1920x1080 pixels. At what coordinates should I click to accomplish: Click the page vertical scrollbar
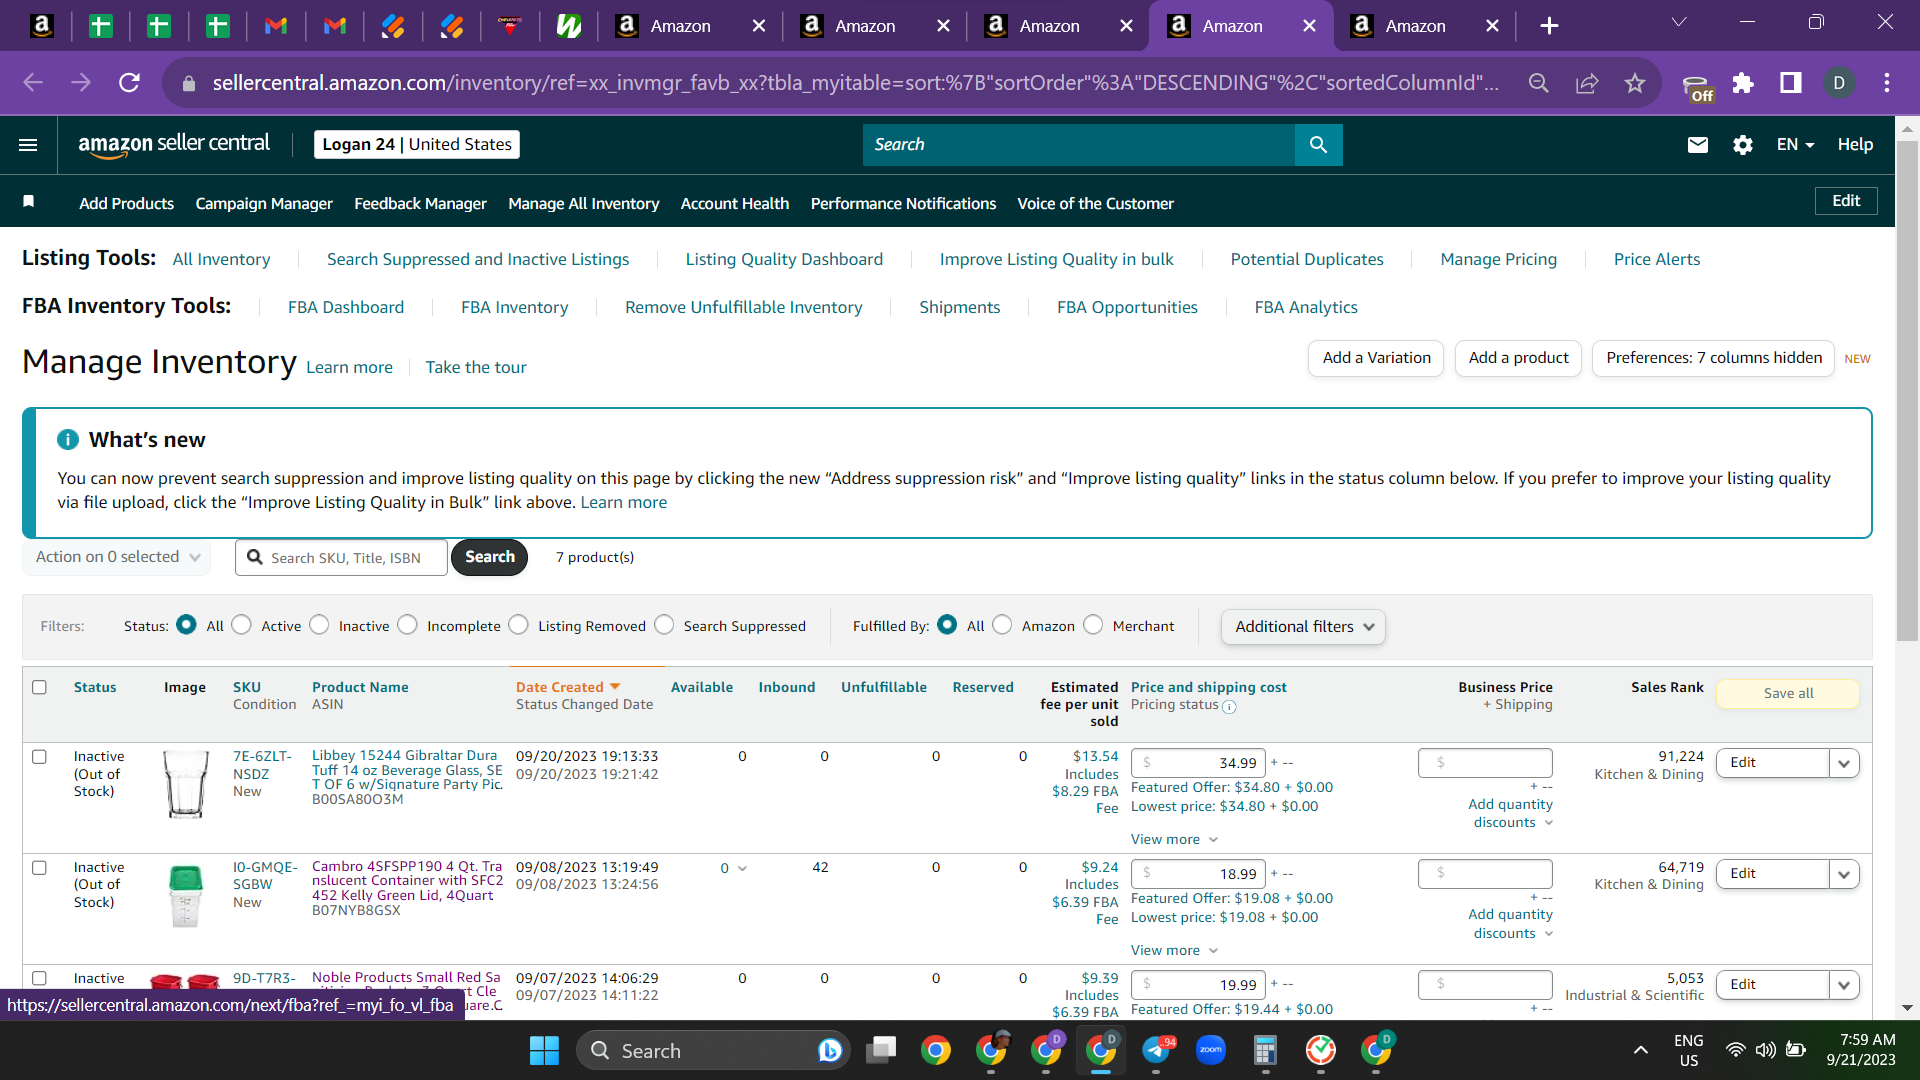point(1907,390)
